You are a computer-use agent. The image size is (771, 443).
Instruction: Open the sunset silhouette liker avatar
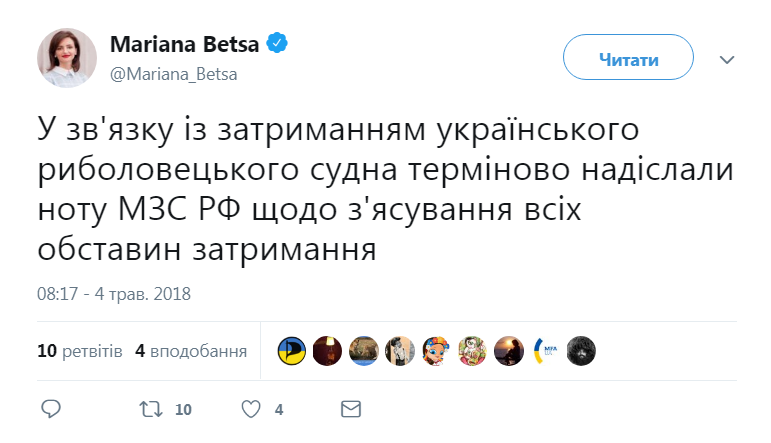509,350
